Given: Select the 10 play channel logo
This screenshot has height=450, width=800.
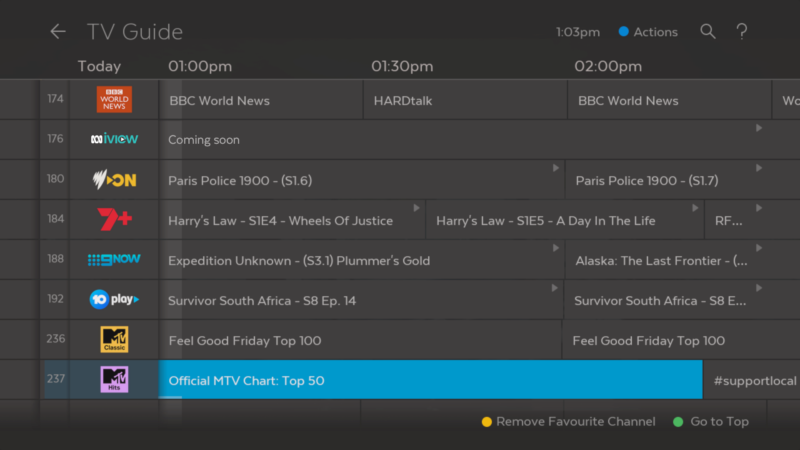Looking at the screenshot, I should (114, 300).
